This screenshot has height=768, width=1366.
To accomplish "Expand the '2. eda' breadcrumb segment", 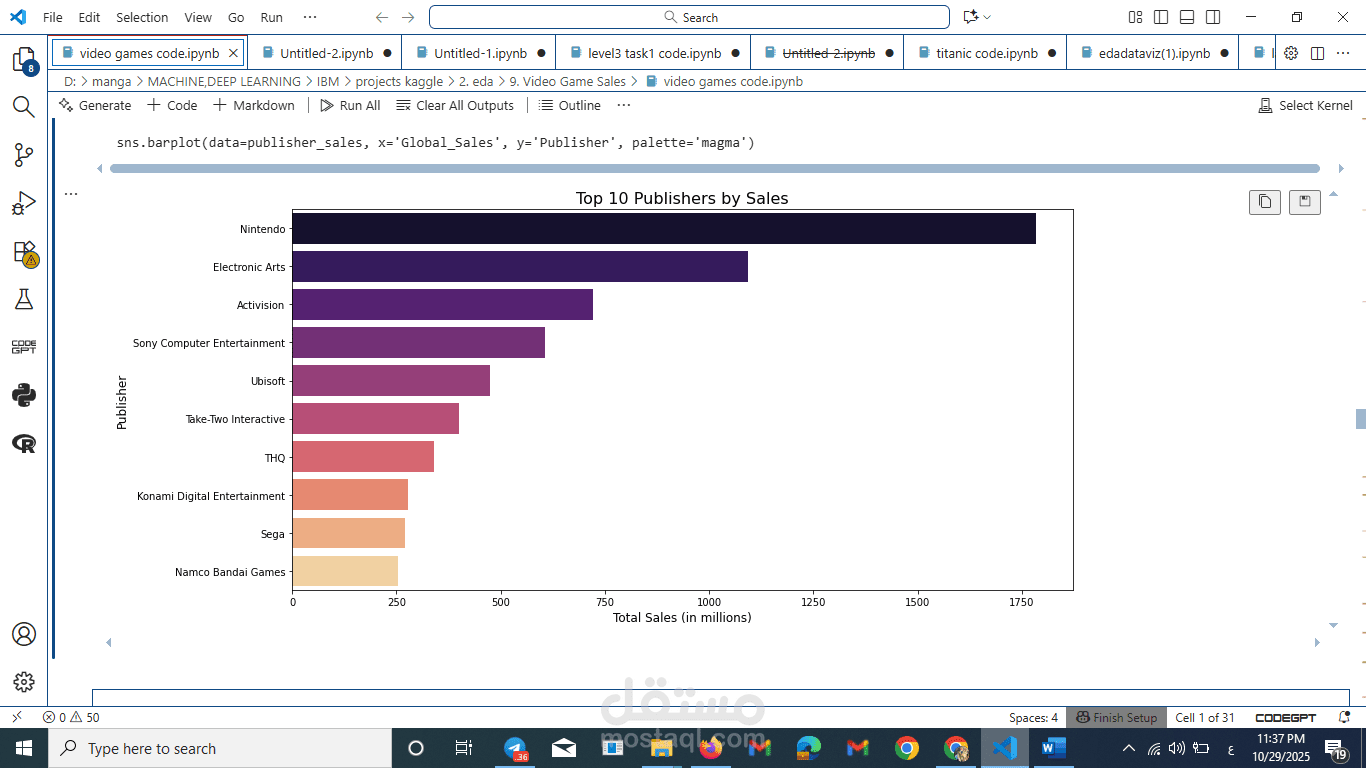I will click(x=476, y=81).
